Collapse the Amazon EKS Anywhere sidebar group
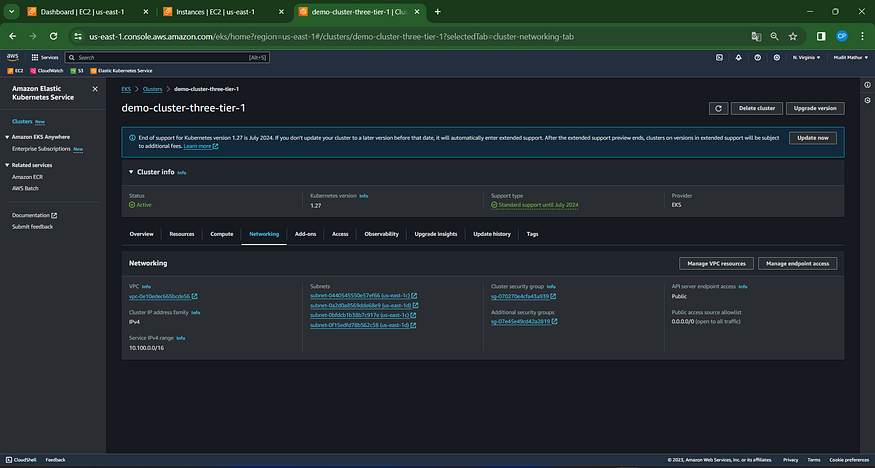The width and height of the screenshot is (875, 468). click(x=7, y=137)
